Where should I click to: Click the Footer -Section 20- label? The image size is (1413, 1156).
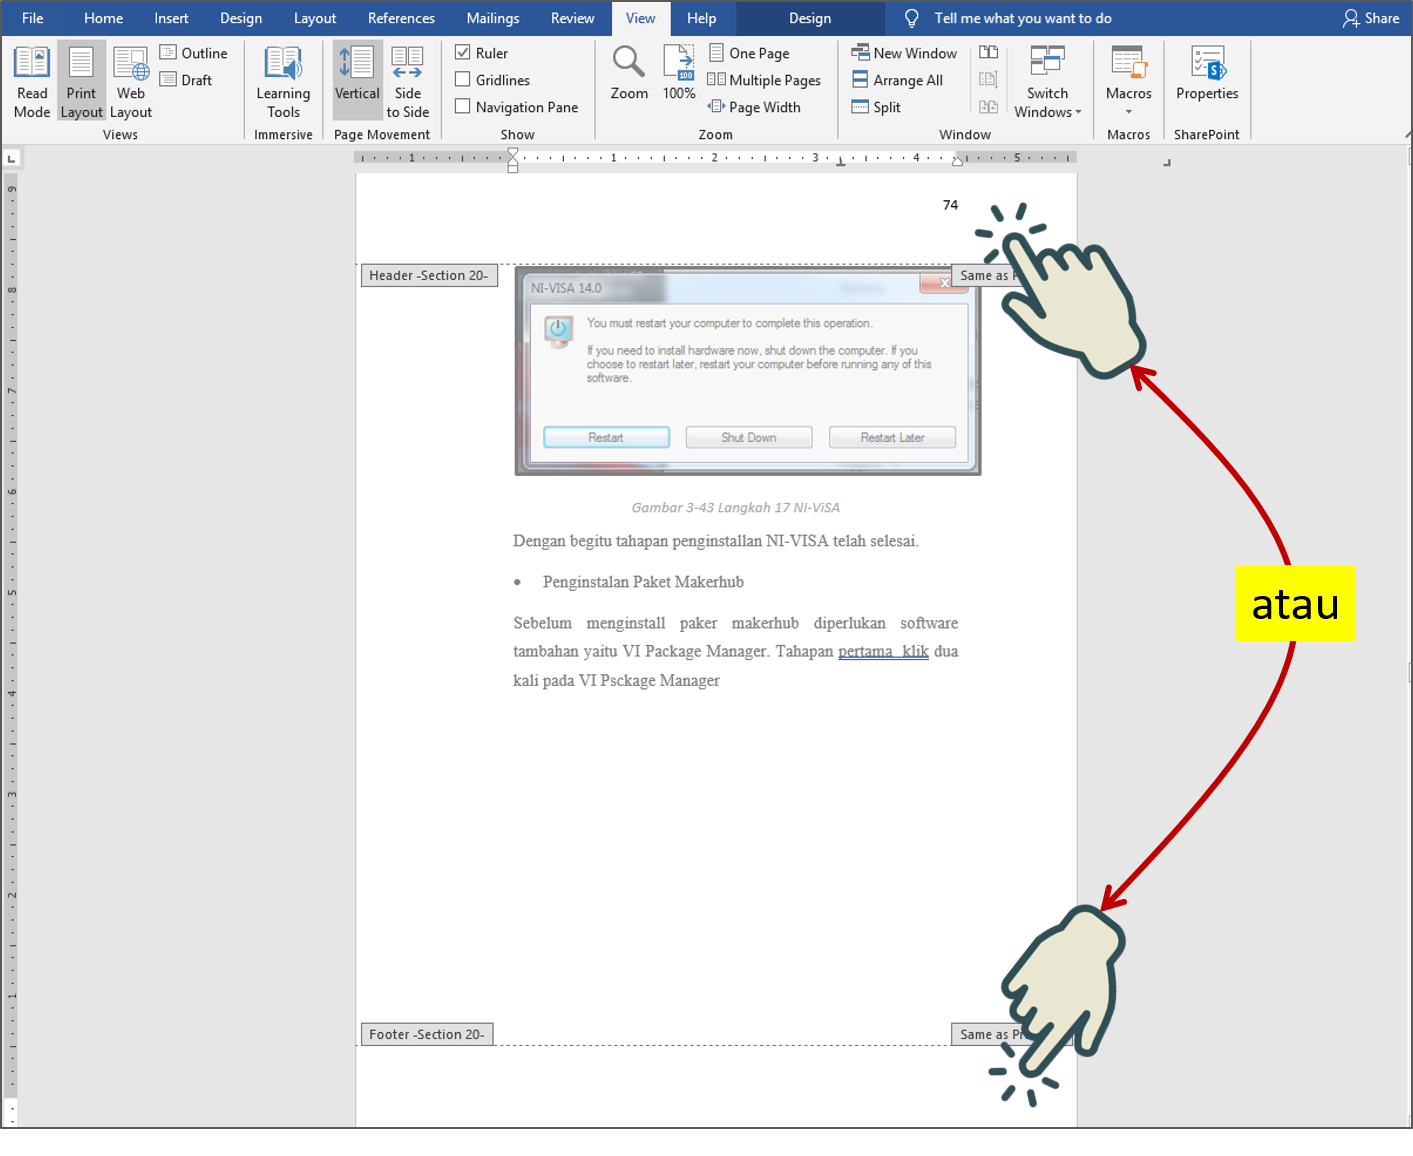[427, 1034]
